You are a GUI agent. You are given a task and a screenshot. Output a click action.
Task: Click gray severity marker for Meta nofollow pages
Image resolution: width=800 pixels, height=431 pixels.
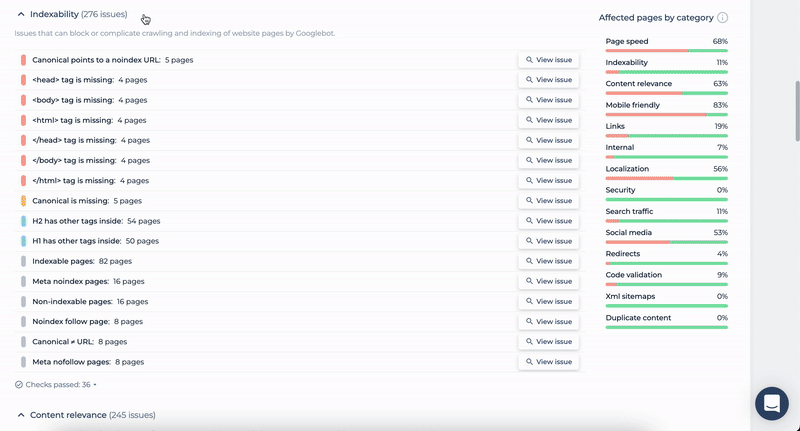pos(23,362)
